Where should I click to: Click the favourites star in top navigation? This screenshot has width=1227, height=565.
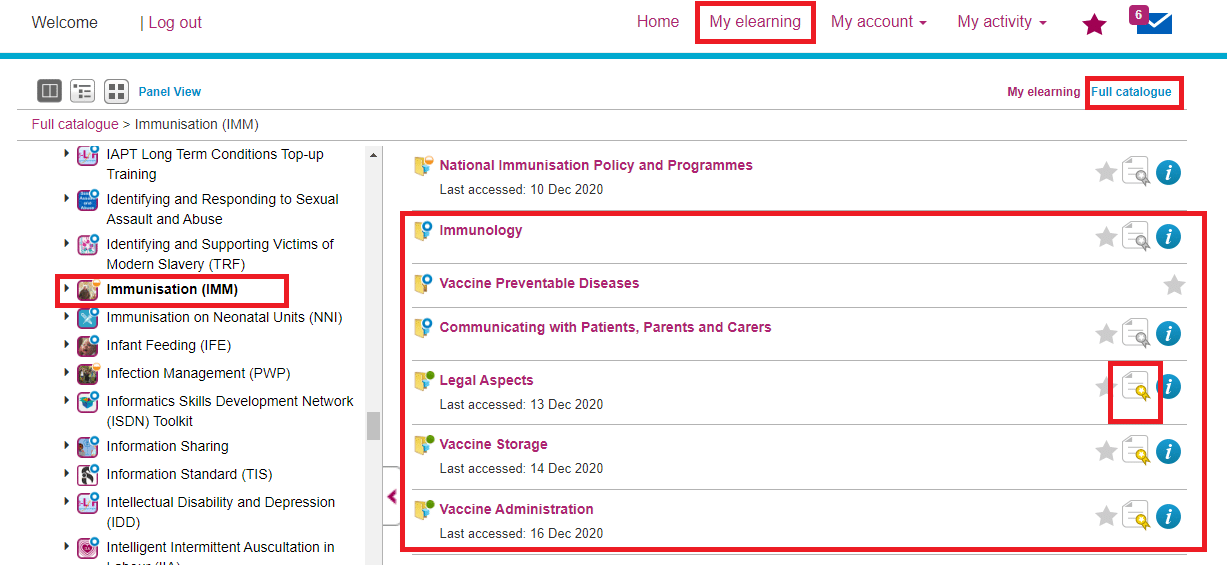(1095, 24)
